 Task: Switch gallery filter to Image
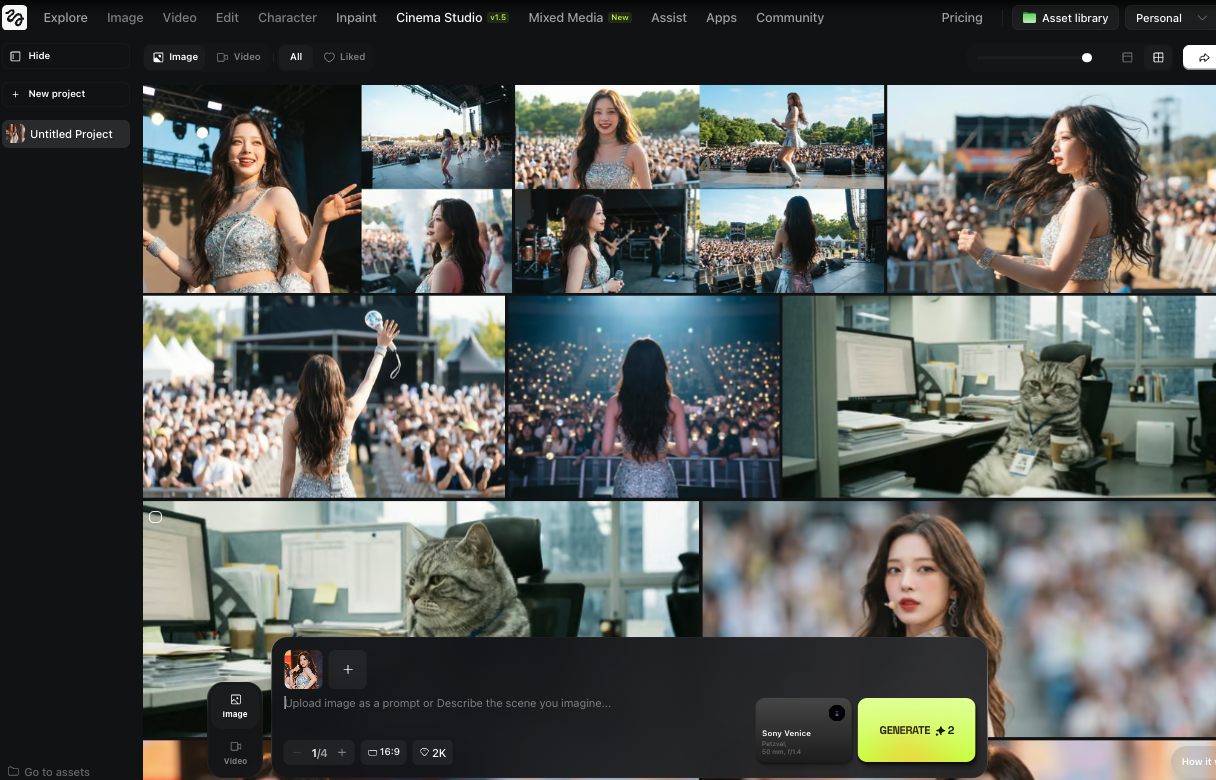(x=175, y=57)
